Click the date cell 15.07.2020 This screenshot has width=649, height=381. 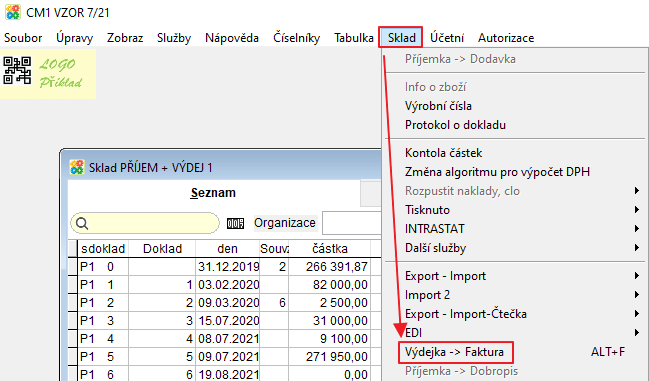click(x=228, y=321)
